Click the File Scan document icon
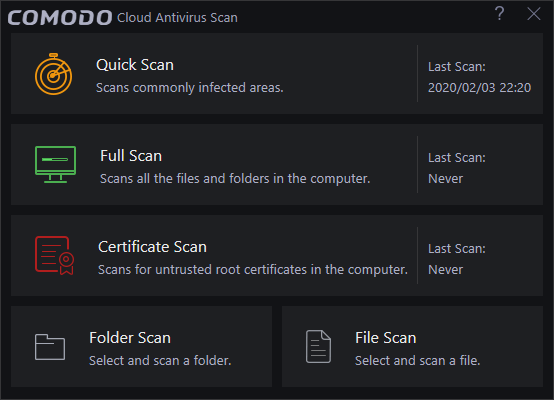 (318, 347)
